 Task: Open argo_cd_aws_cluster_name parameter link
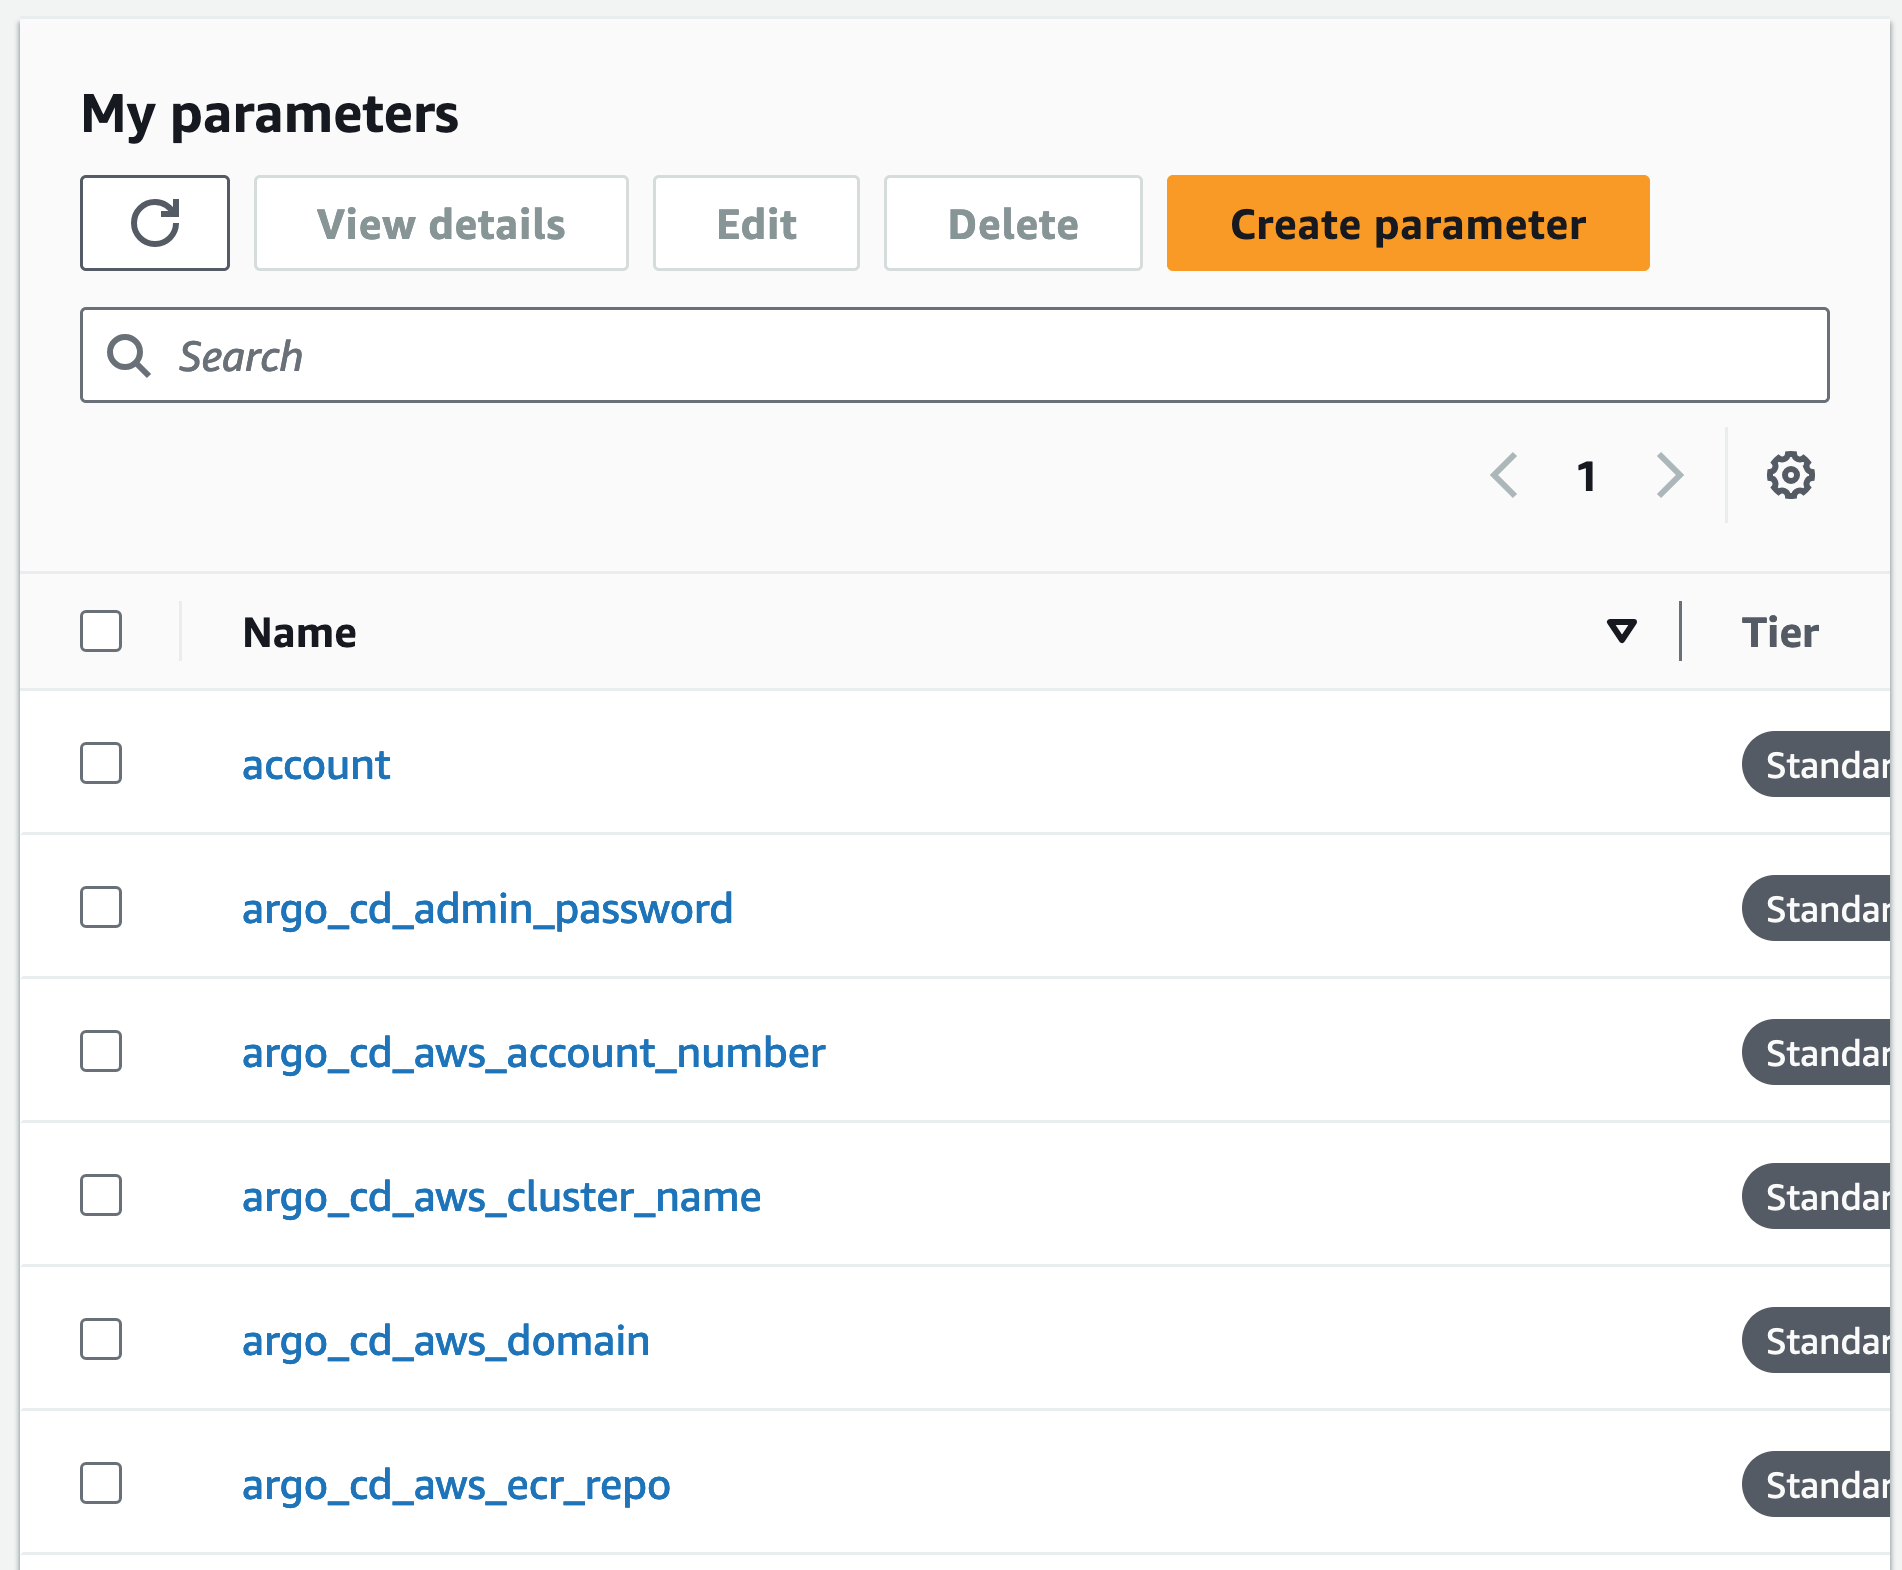(501, 1198)
